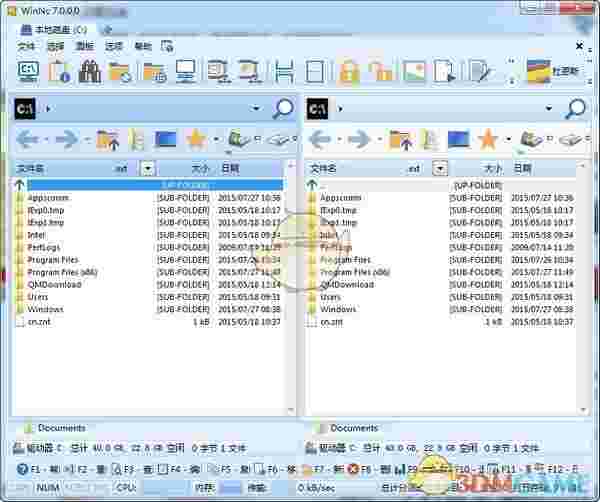Viewport: 600px width, 502px height.
Task: Click the F7 function key button
Action: click(323, 469)
